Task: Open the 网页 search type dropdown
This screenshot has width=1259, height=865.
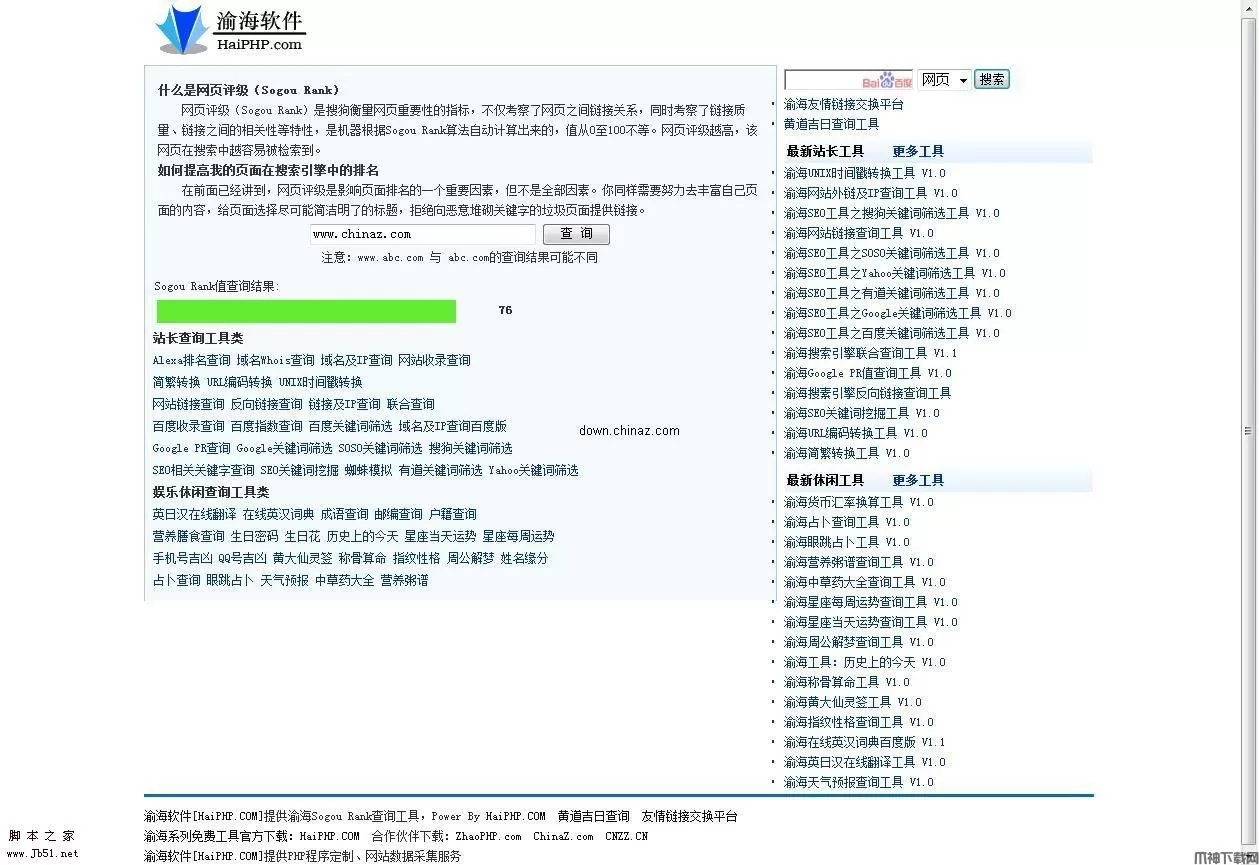Action: (x=943, y=80)
